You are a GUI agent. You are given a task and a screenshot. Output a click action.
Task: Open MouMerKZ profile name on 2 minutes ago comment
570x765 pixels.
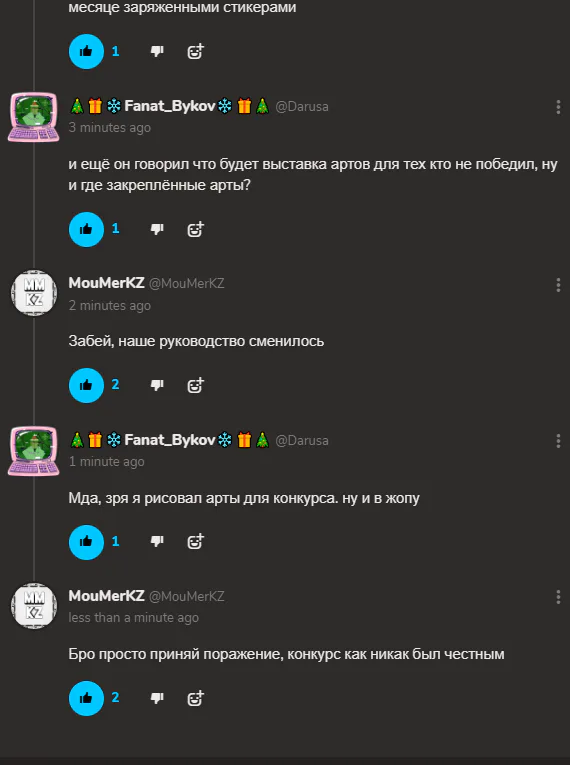coord(106,283)
